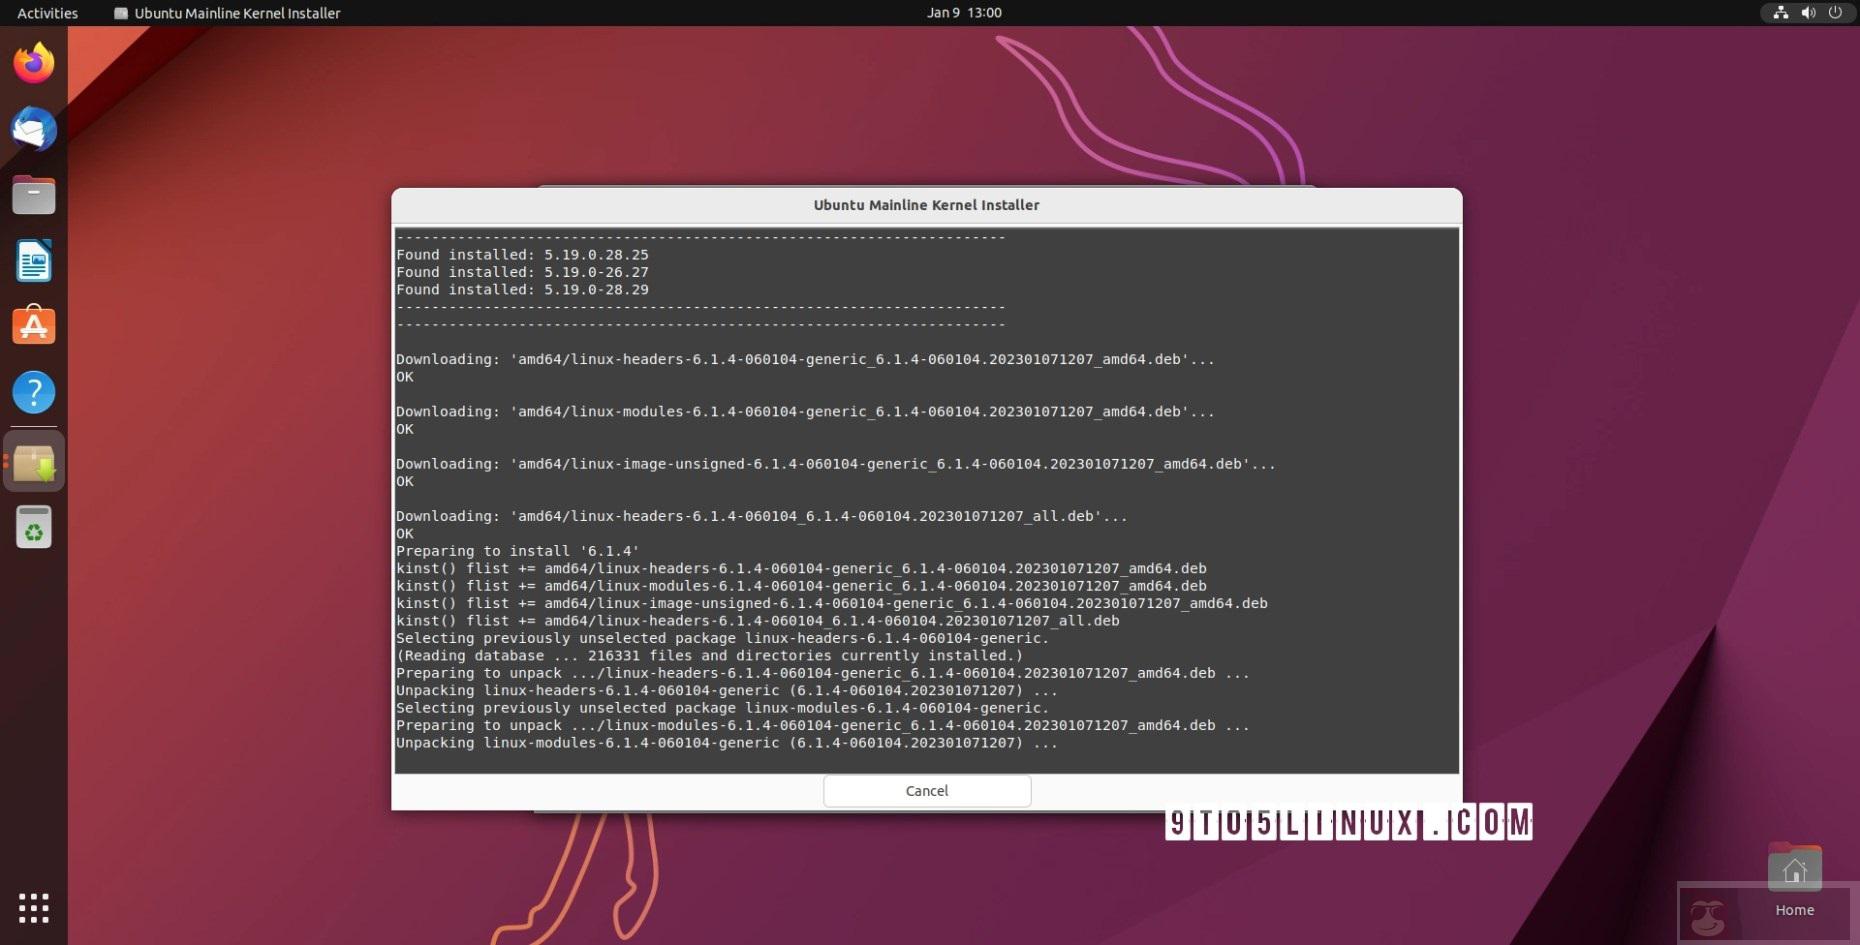
Task: Click the Ubuntu Mainline Kernel Installer app menu
Action: [x=227, y=13]
